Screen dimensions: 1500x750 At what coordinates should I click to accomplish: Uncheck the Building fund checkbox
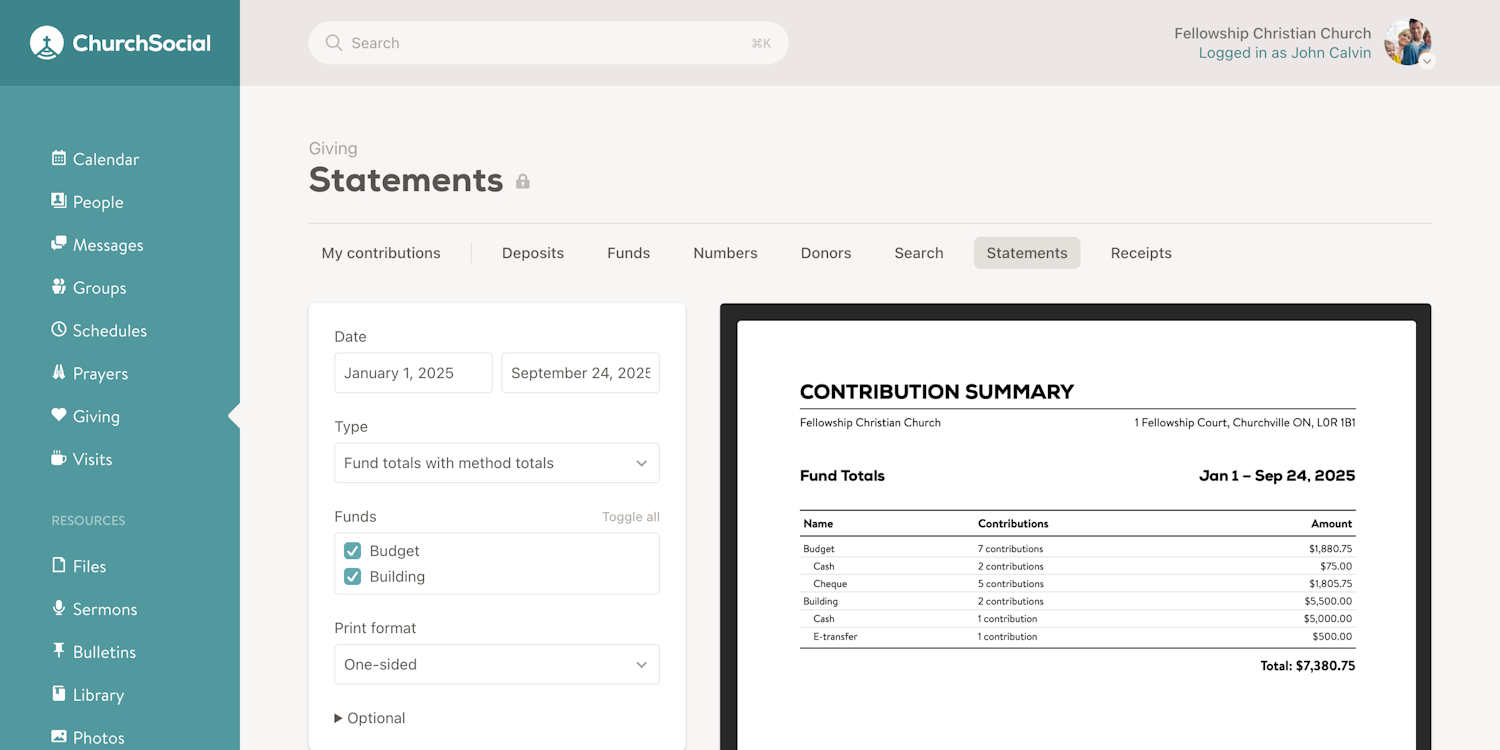point(352,577)
